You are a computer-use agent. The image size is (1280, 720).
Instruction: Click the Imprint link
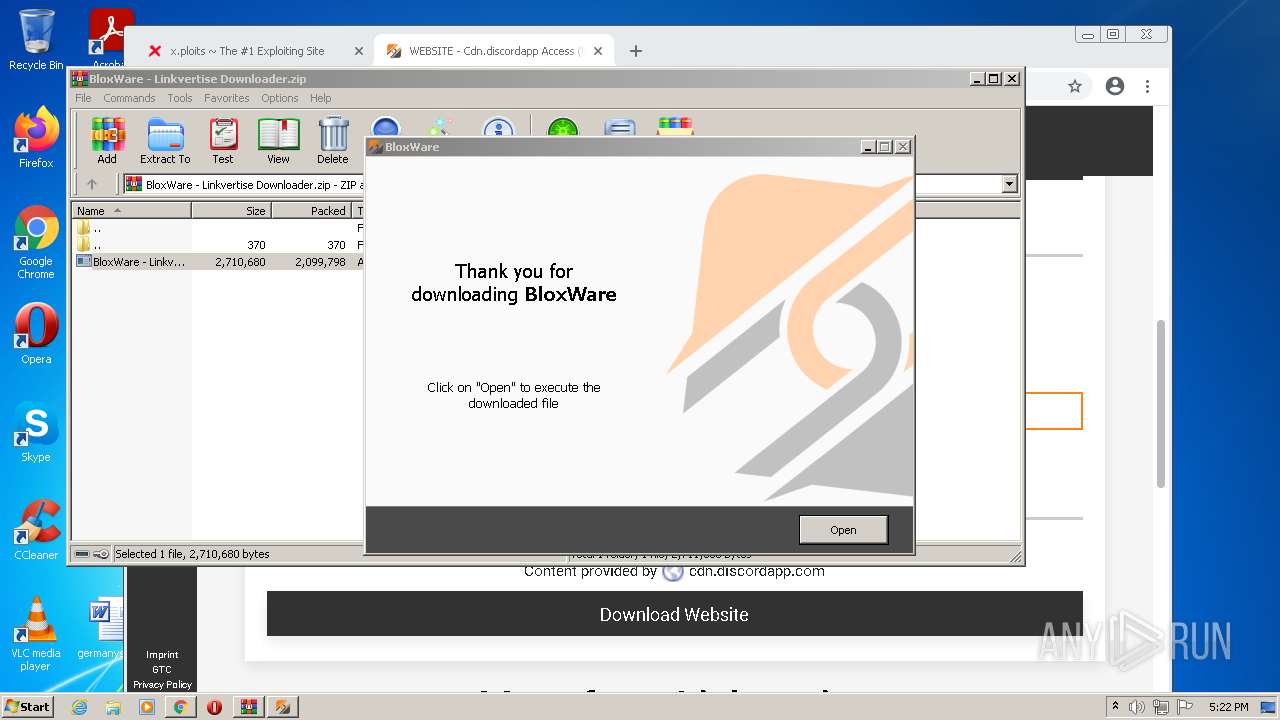pyautogui.click(x=162, y=655)
